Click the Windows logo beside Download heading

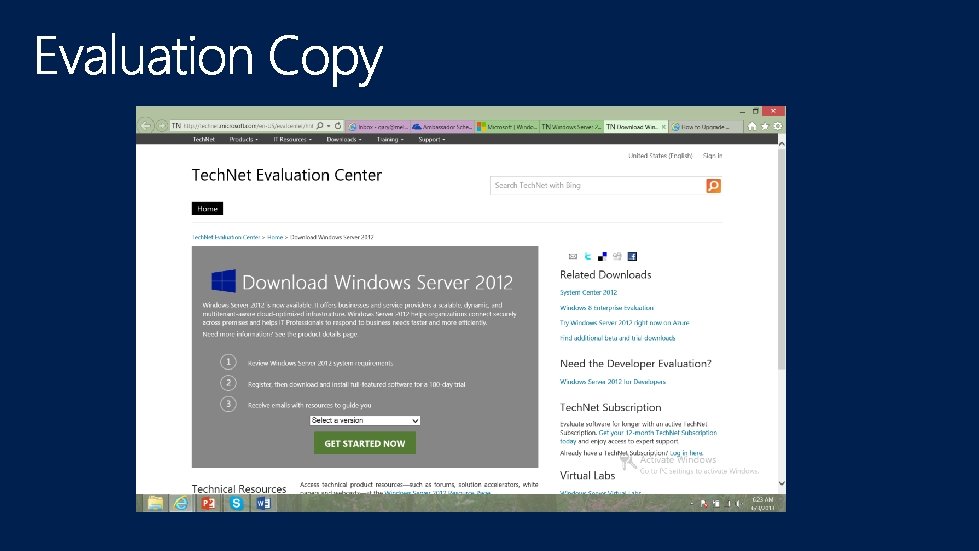tap(224, 281)
